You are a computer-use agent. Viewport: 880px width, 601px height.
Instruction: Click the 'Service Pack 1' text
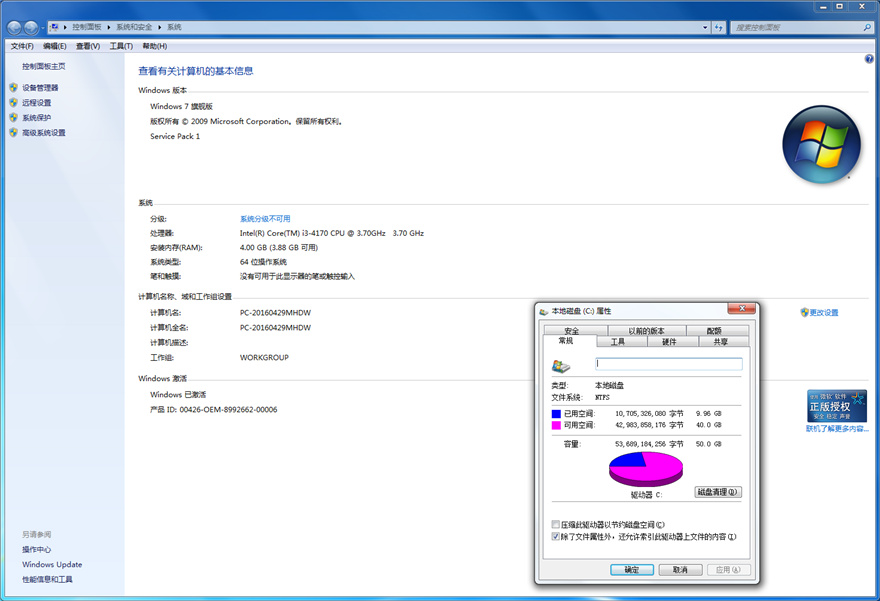click(175, 136)
